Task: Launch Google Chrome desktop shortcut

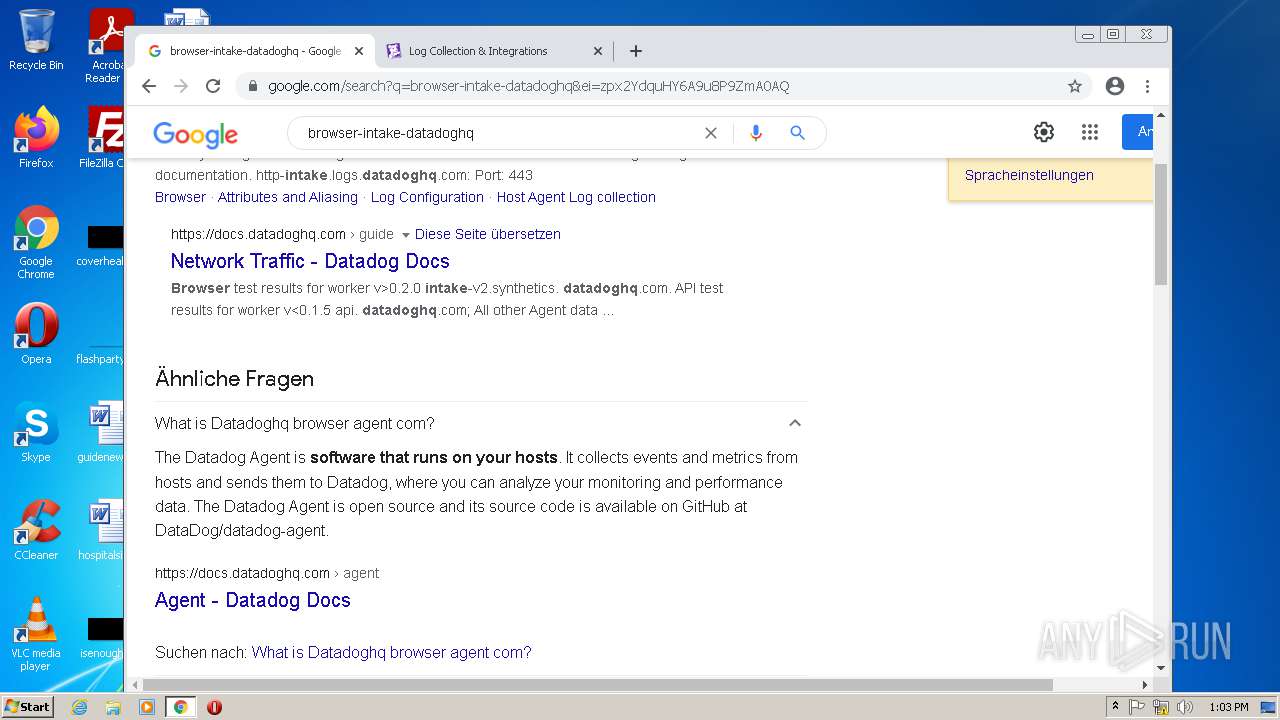Action: pyautogui.click(x=36, y=243)
